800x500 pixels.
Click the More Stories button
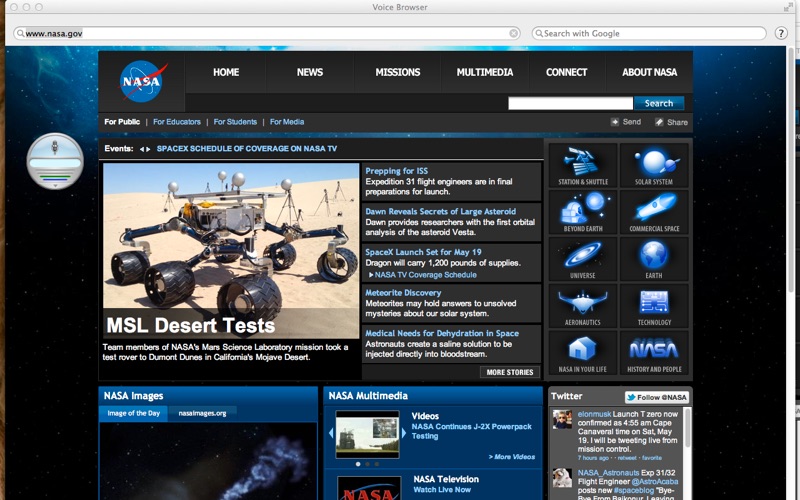[510, 372]
